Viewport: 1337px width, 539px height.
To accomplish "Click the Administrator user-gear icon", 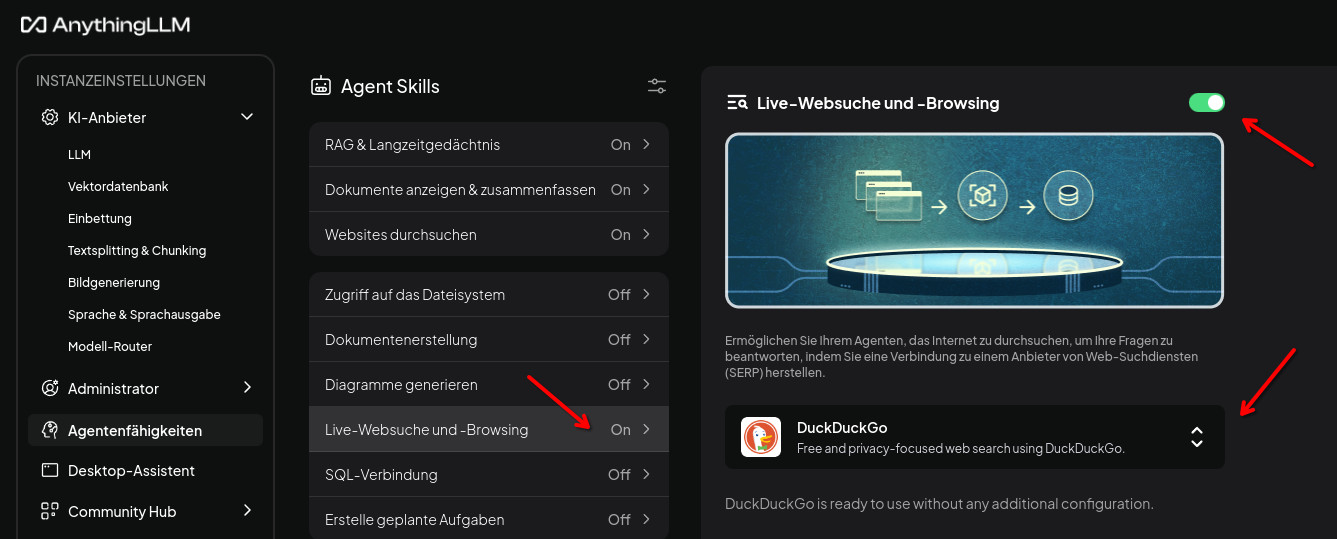I will coord(49,388).
